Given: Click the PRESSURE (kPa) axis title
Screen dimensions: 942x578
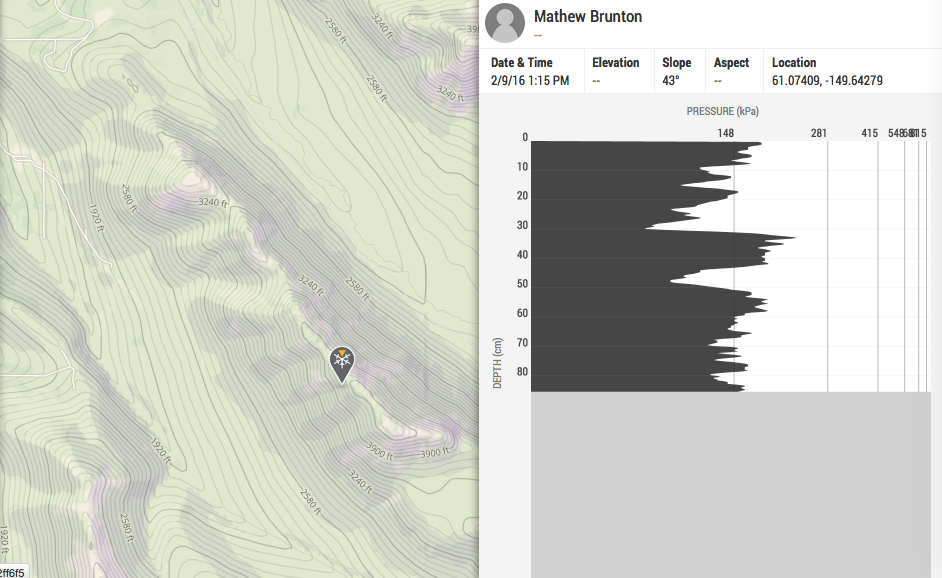Looking at the screenshot, I should click(x=723, y=111).
